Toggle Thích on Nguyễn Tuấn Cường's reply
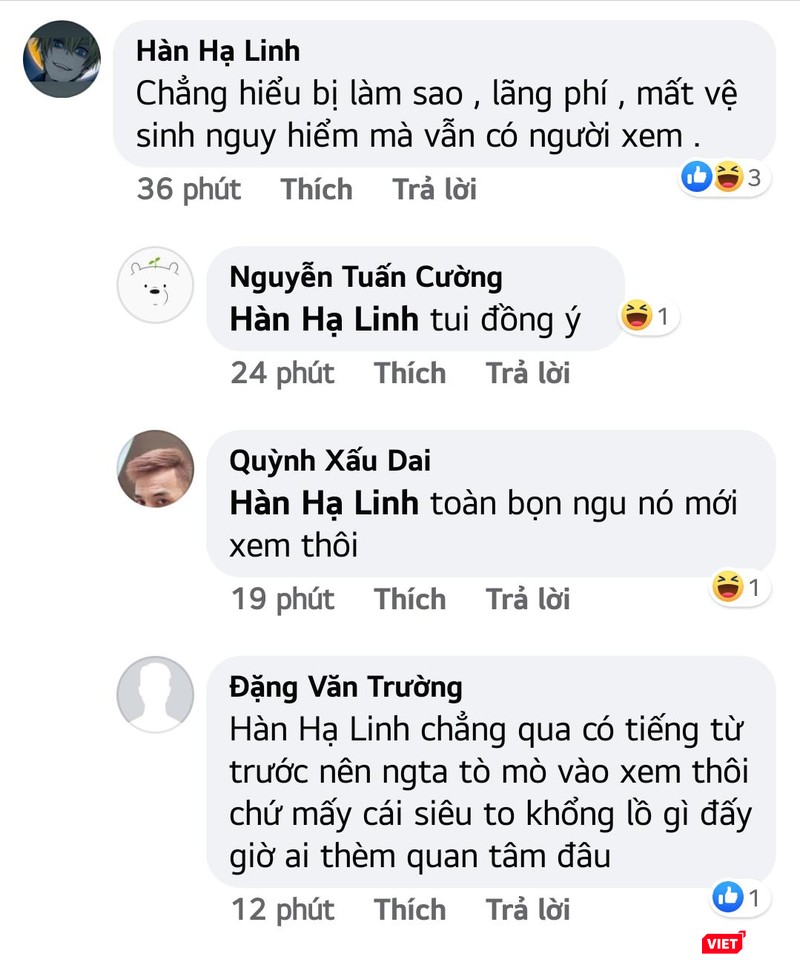Screen dimensions: 800x965 (411, 373)
